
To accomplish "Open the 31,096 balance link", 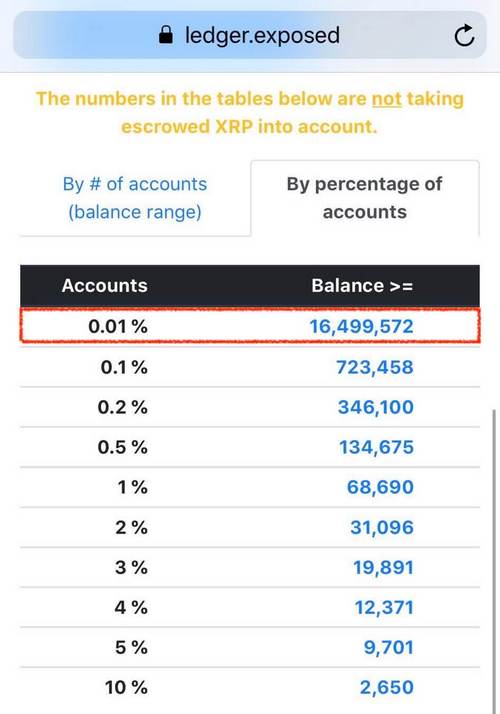I will (x=382, y=527).
